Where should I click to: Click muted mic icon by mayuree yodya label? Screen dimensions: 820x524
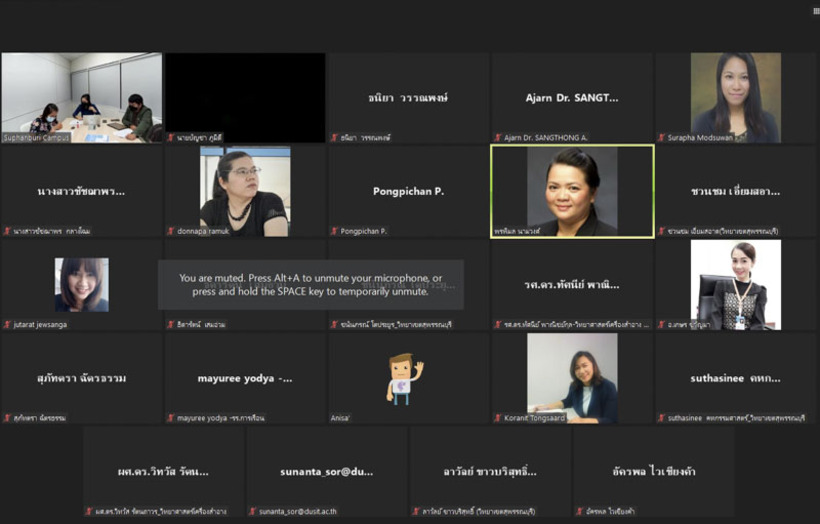171,418
